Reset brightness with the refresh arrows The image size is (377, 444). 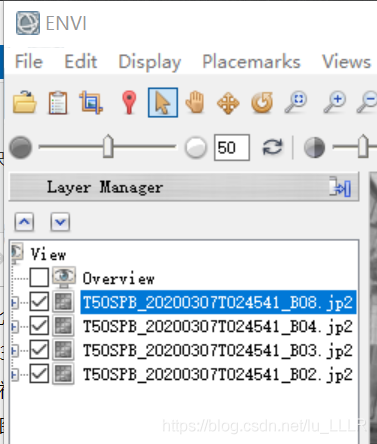coord(272,147)
